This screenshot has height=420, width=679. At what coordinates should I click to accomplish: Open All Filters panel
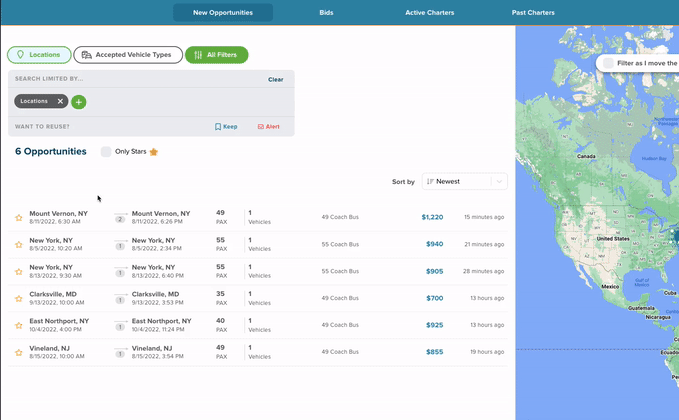point(217,55)
